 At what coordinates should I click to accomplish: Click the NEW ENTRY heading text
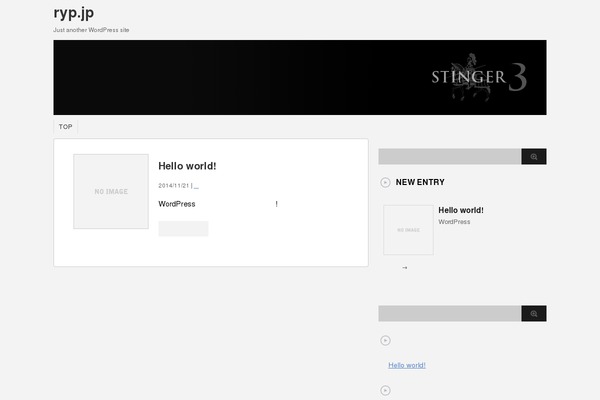point(420,182)
